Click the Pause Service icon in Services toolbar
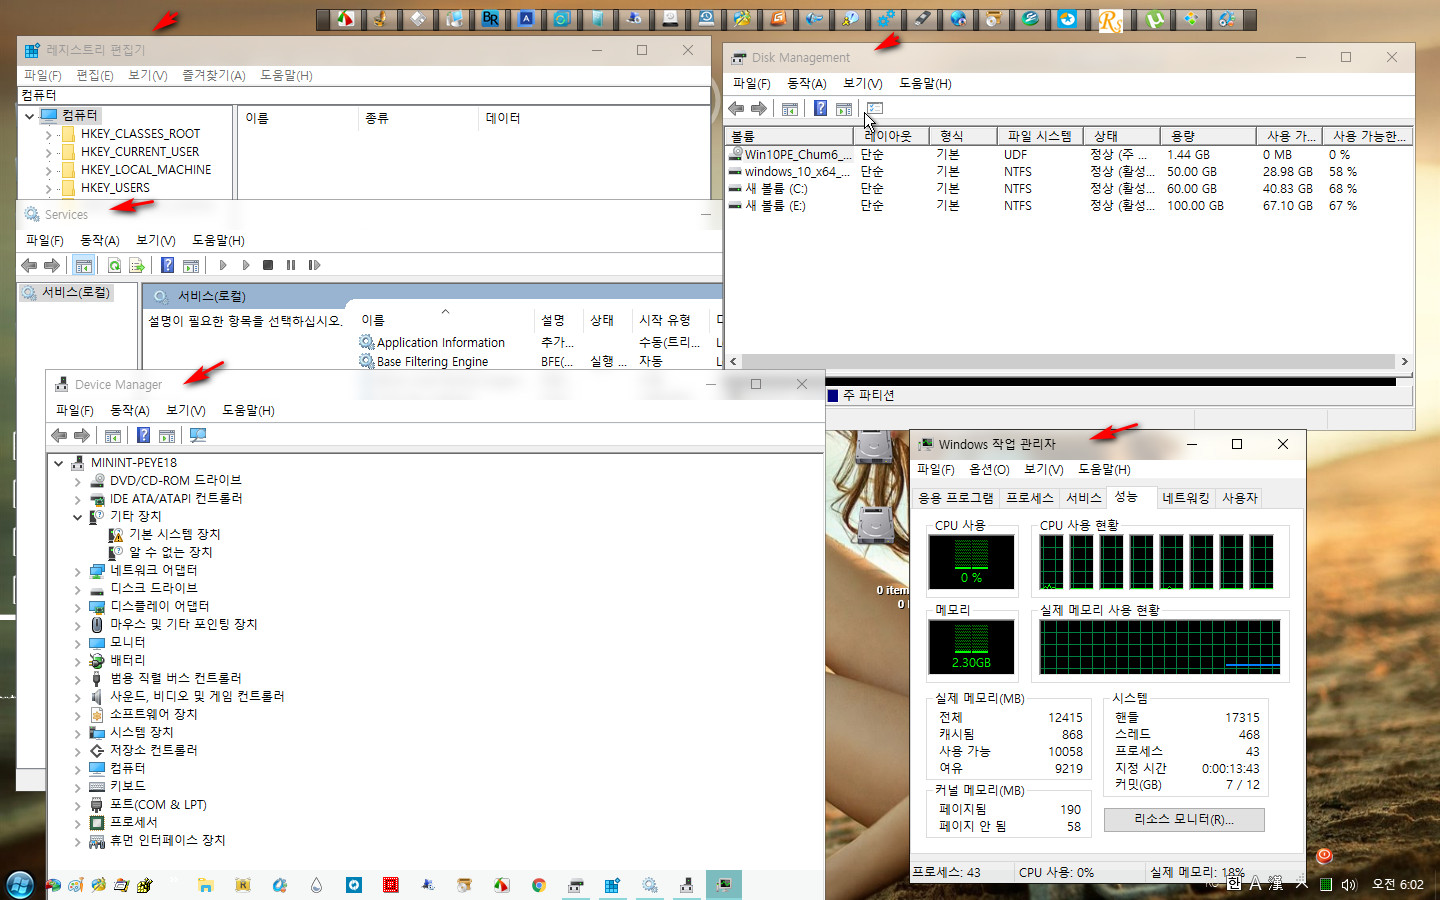The image size is (1440, 900). [x=291, y=265]
